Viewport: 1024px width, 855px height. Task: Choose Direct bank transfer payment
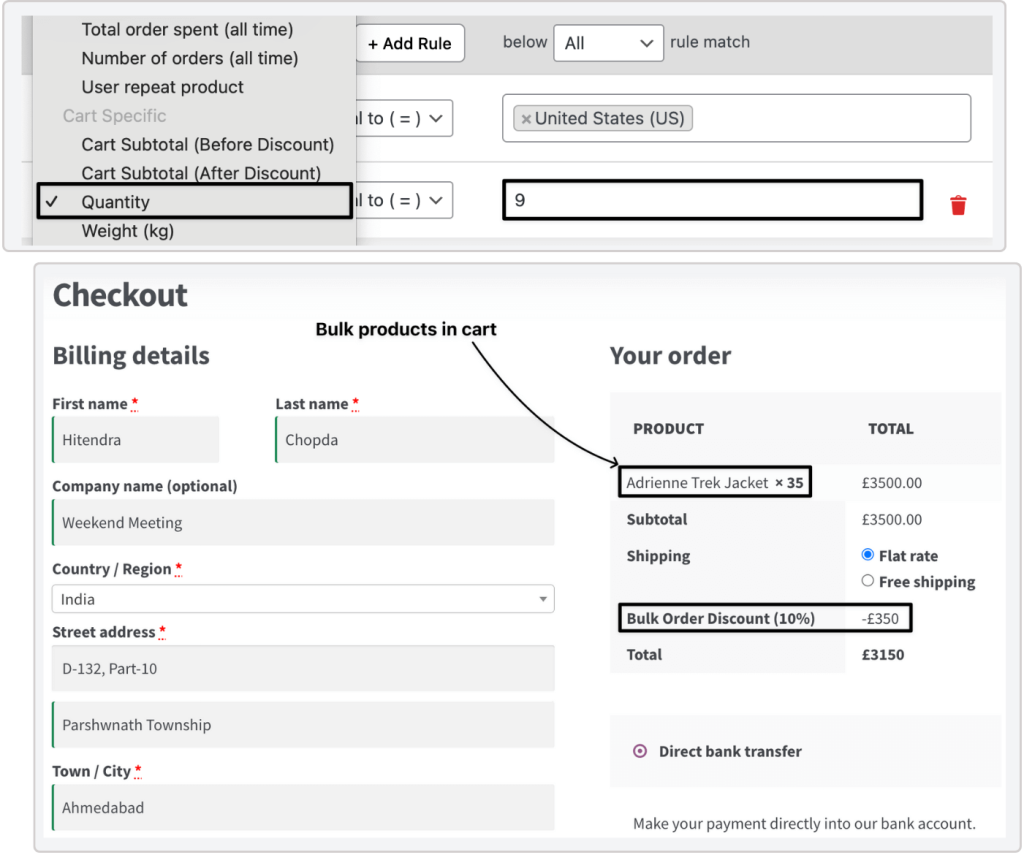[640, 751]
